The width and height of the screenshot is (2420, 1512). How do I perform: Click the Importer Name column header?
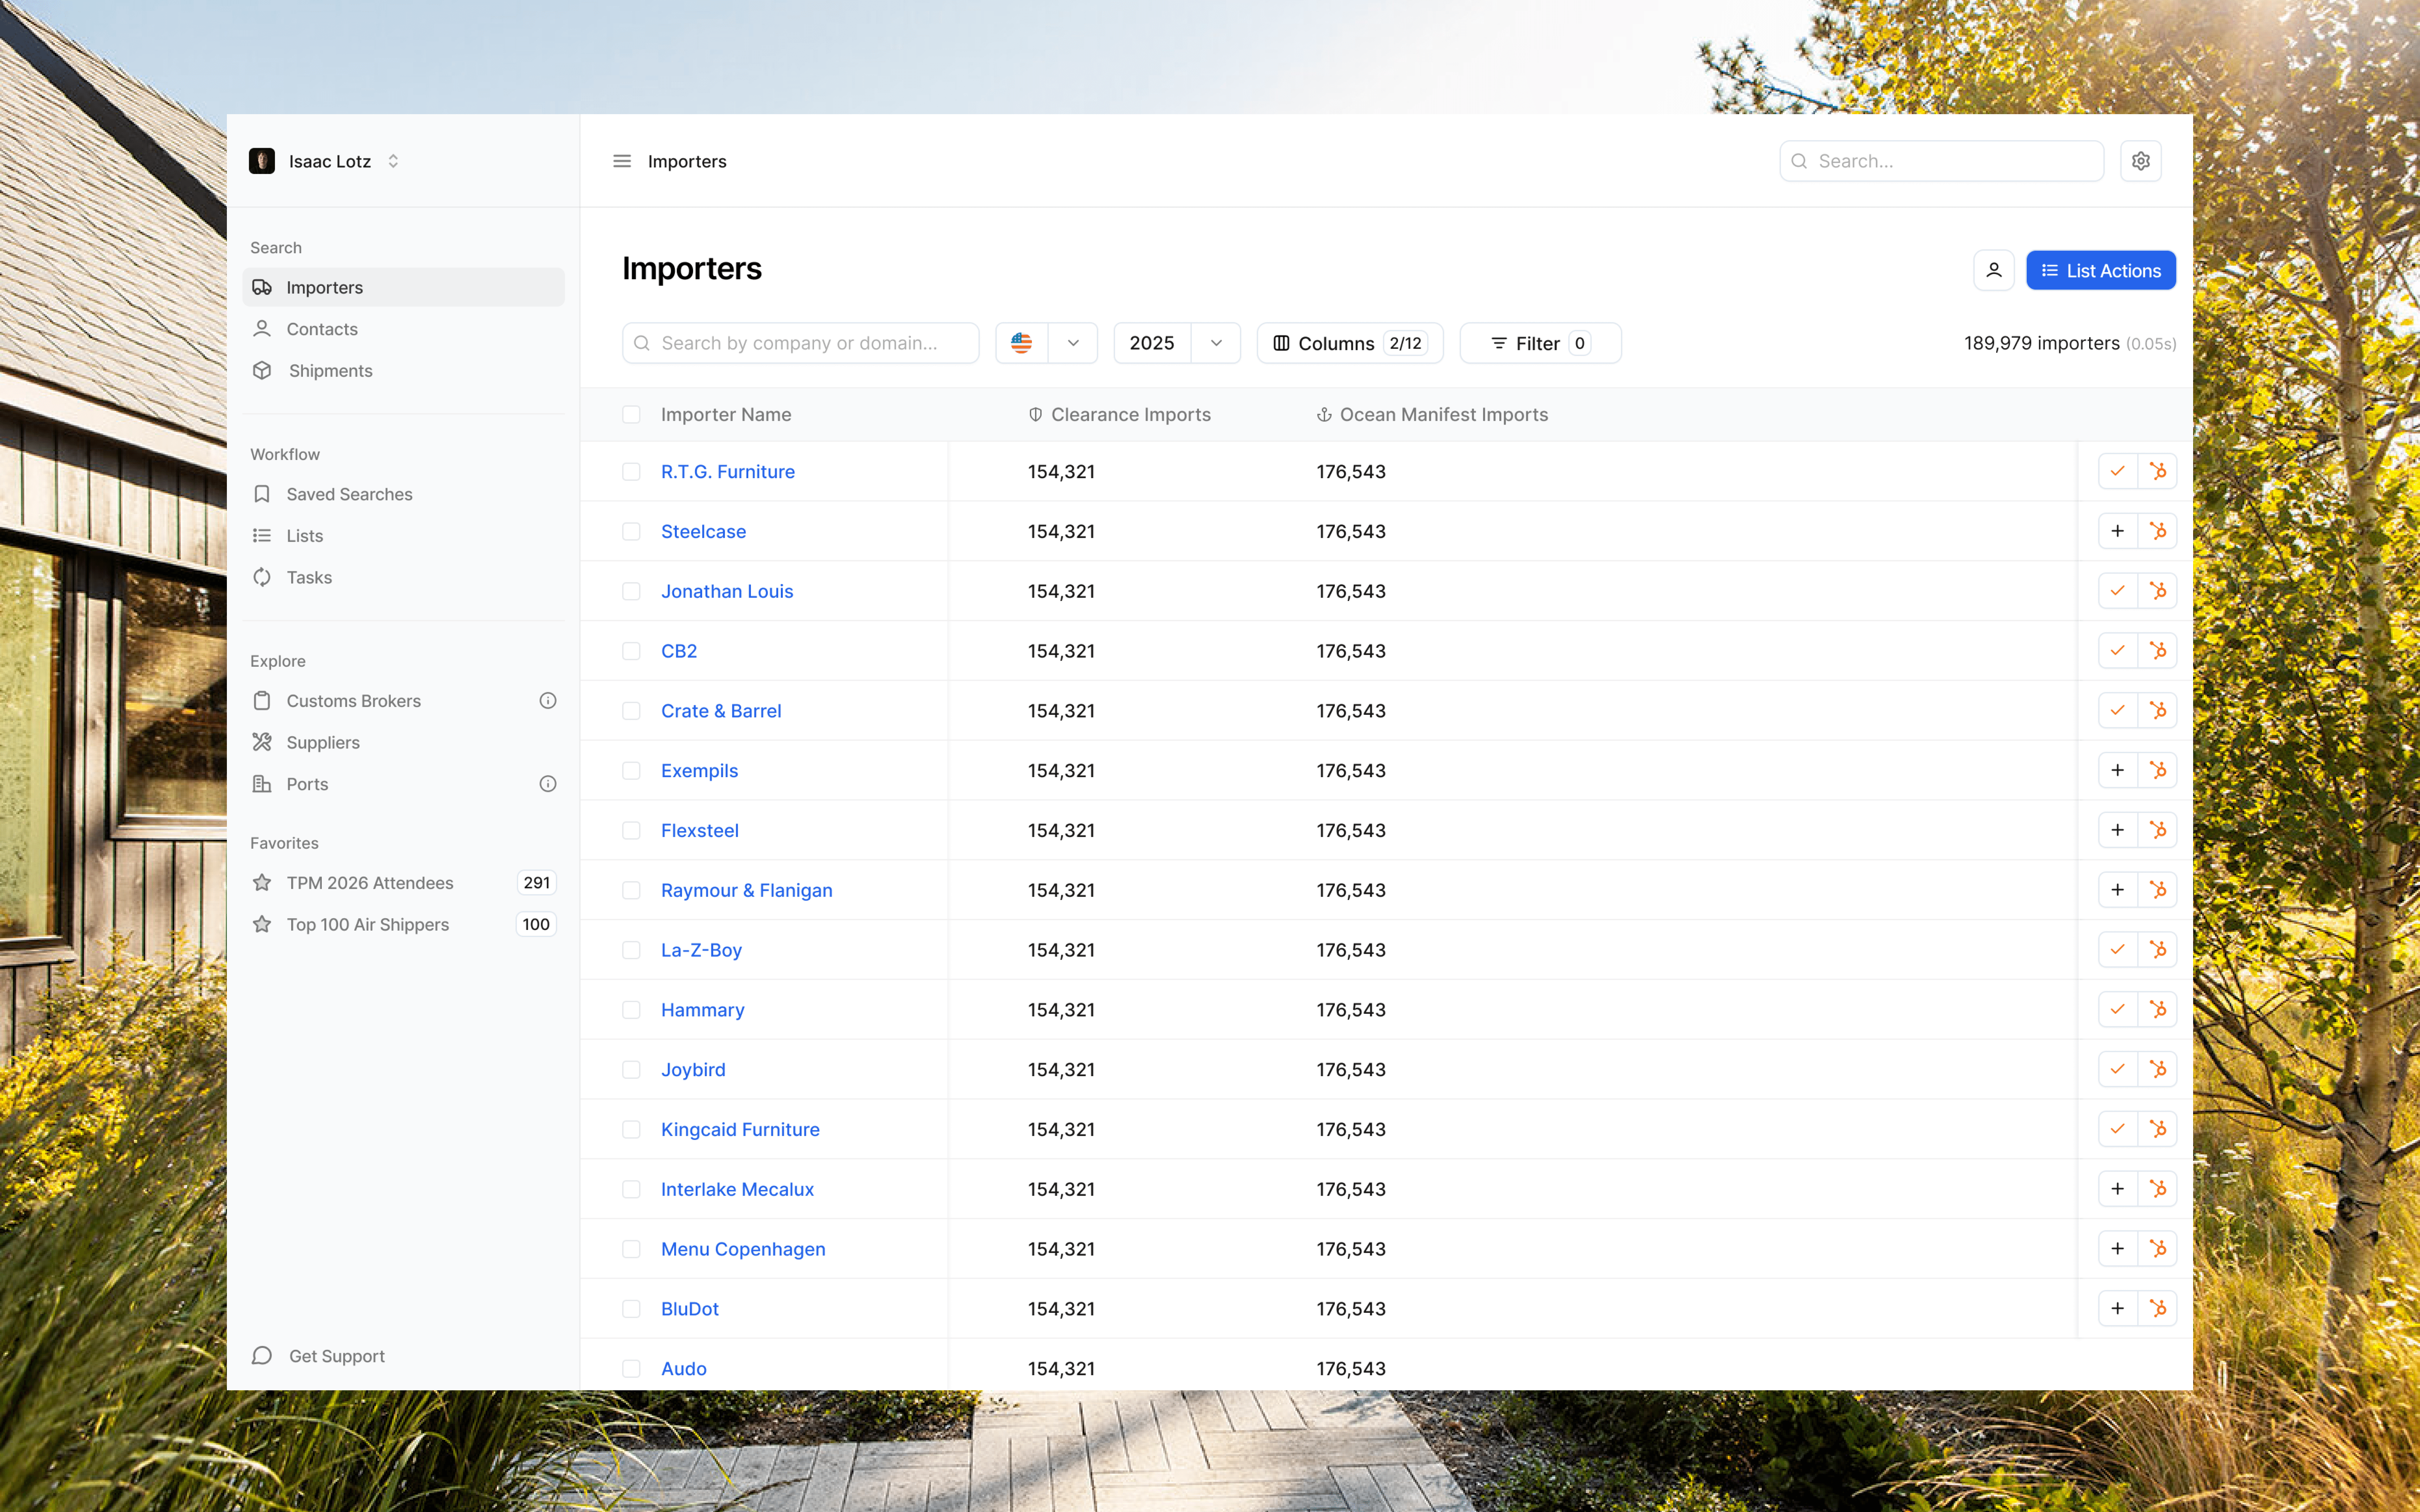(726, 415)
